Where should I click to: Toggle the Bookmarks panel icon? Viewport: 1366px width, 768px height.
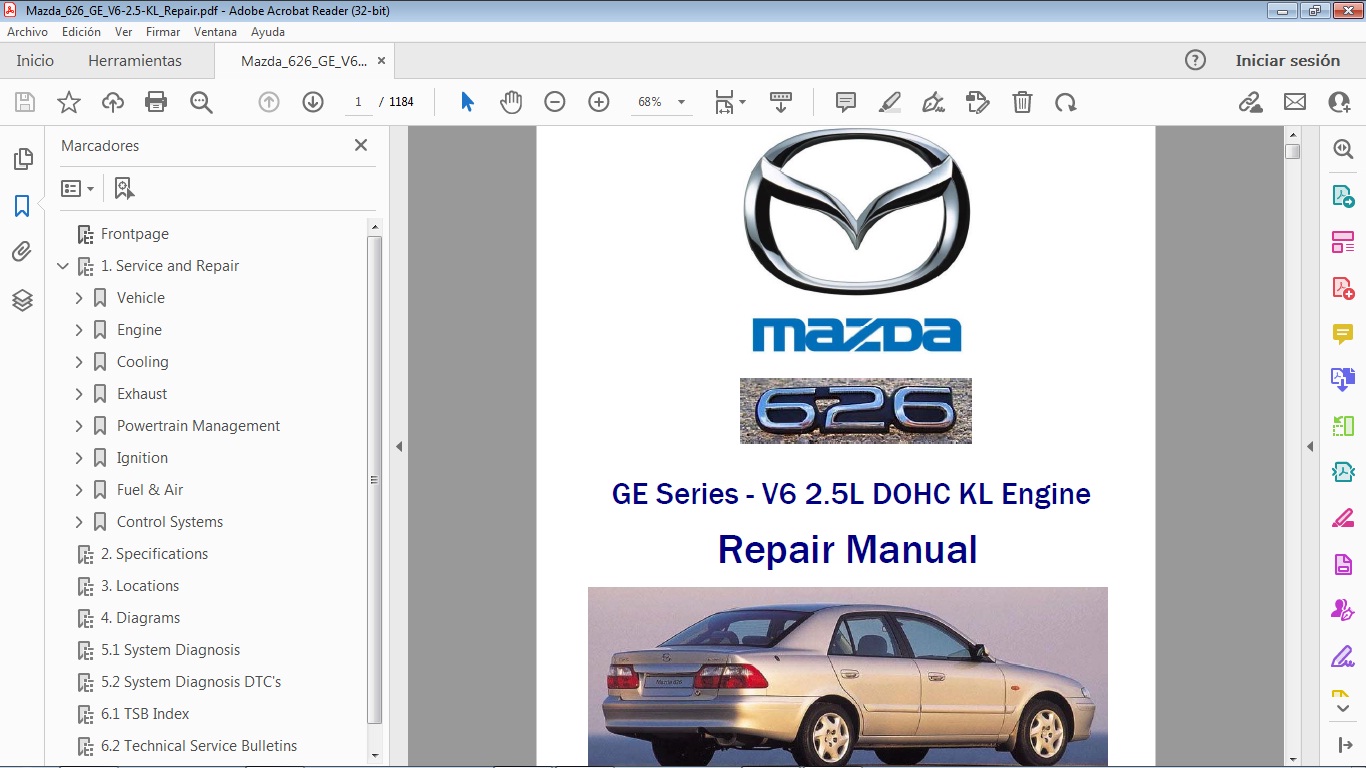[x=22, y=206]
